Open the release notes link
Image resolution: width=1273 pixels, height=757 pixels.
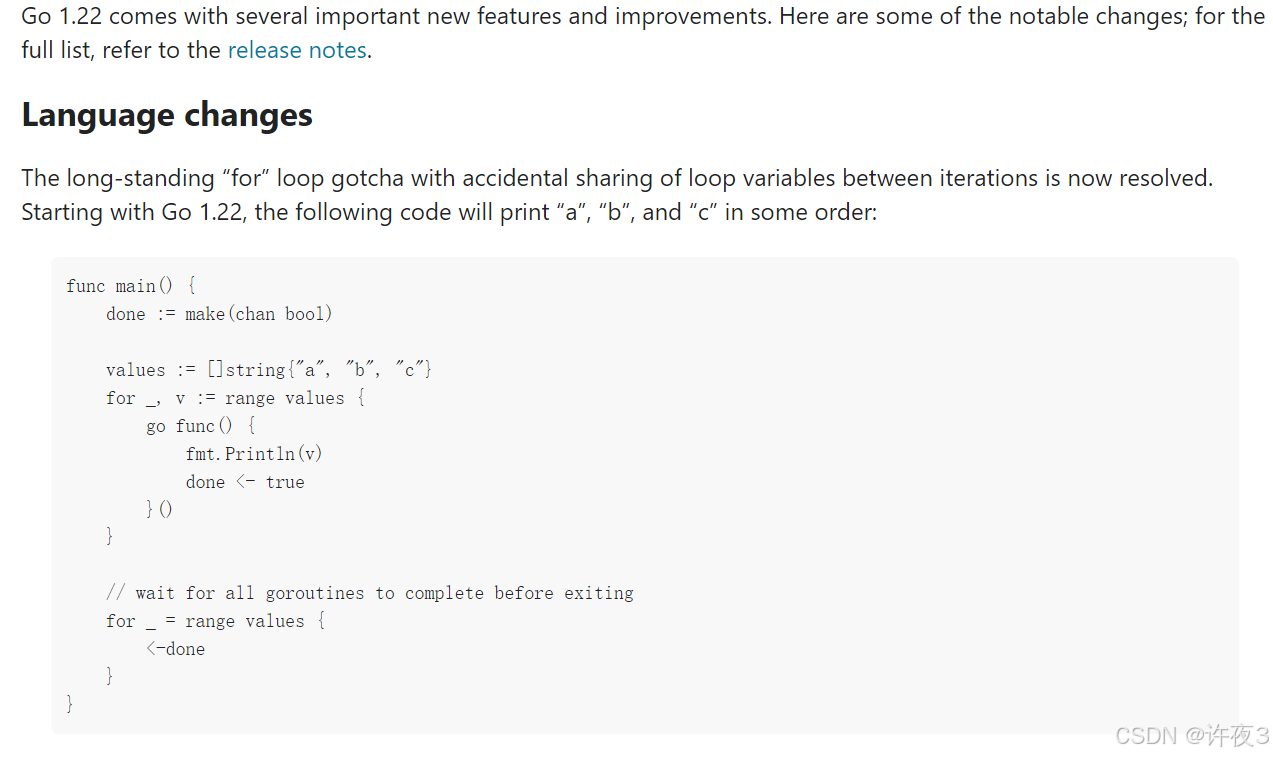tap(297, 50)
